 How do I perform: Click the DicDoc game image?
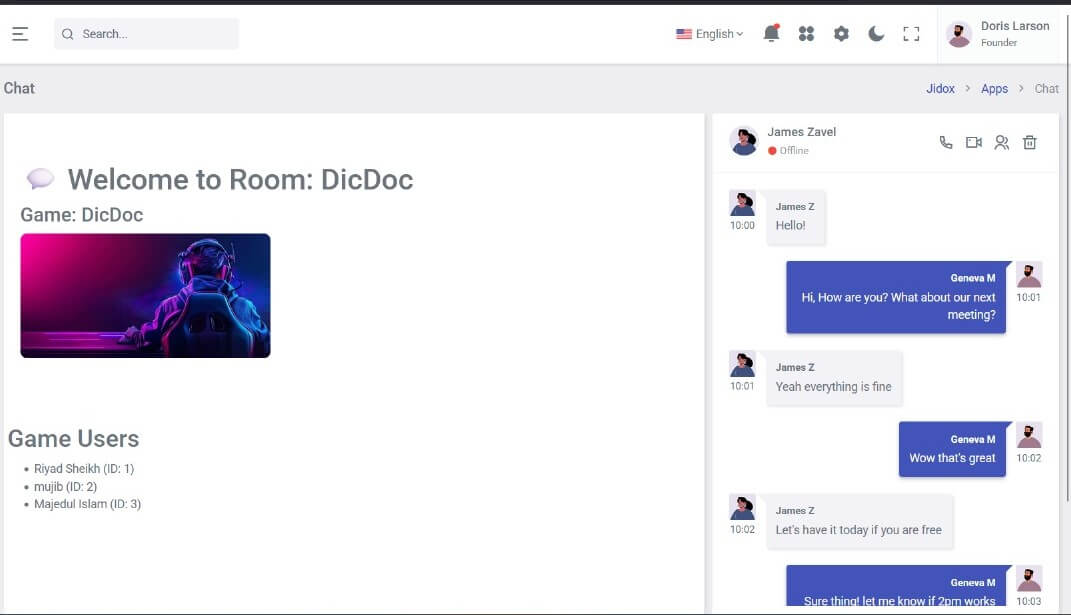pyautogui.click(x=145, y=295)
